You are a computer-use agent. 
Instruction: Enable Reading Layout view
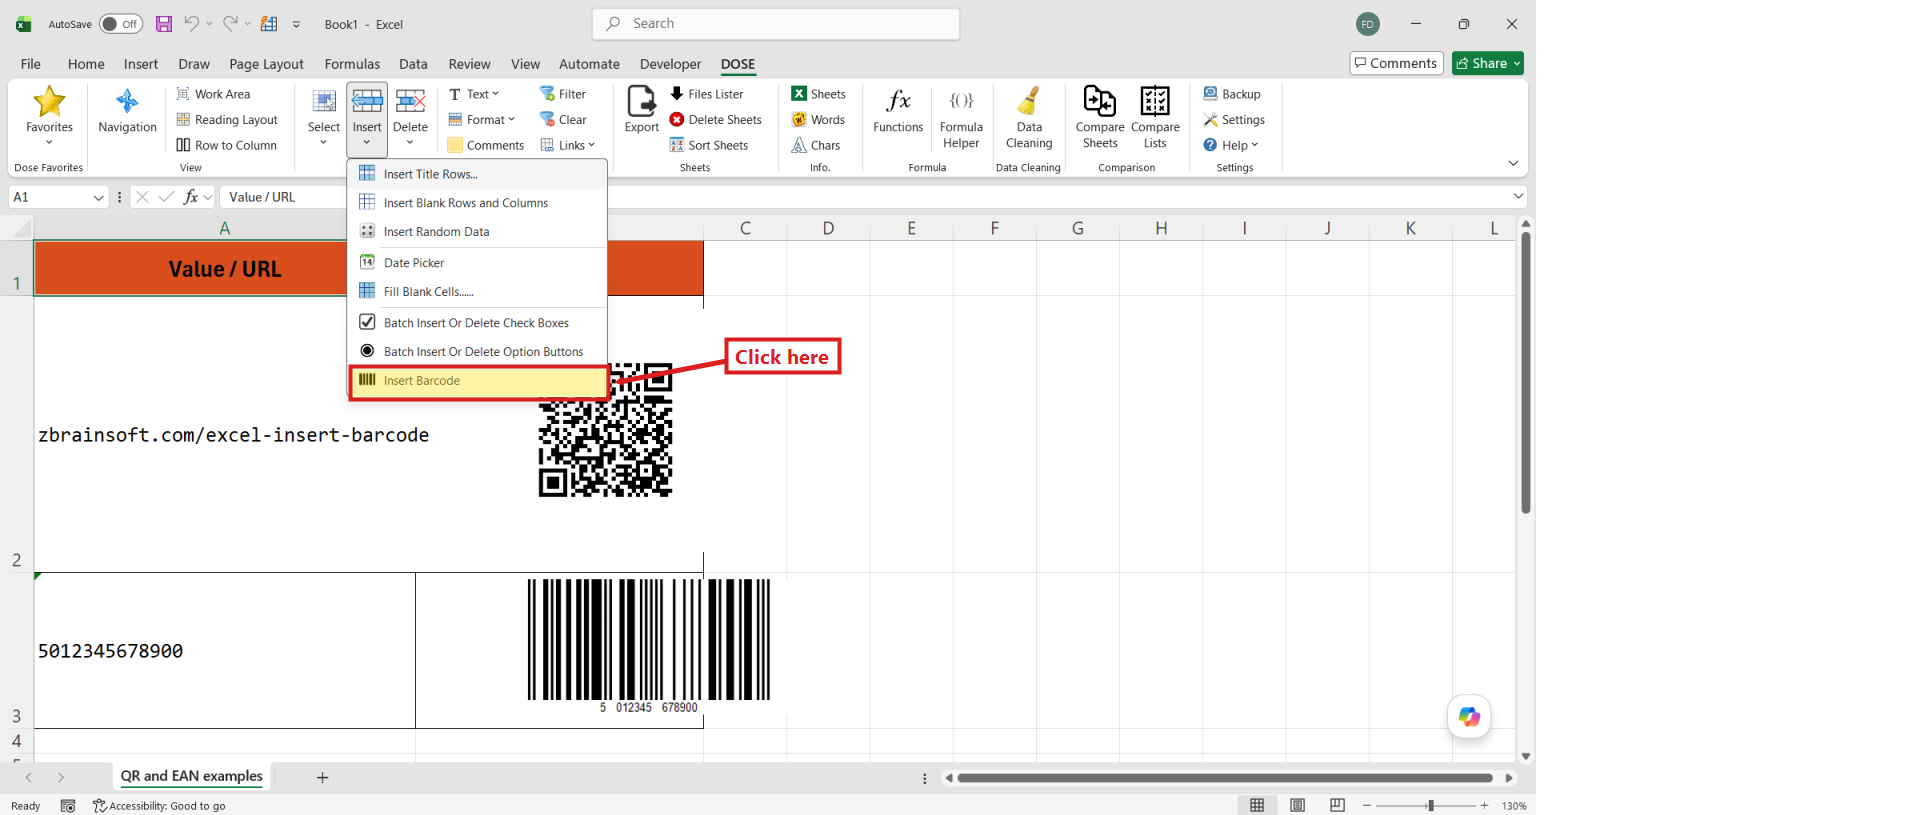tap(227, 120)
